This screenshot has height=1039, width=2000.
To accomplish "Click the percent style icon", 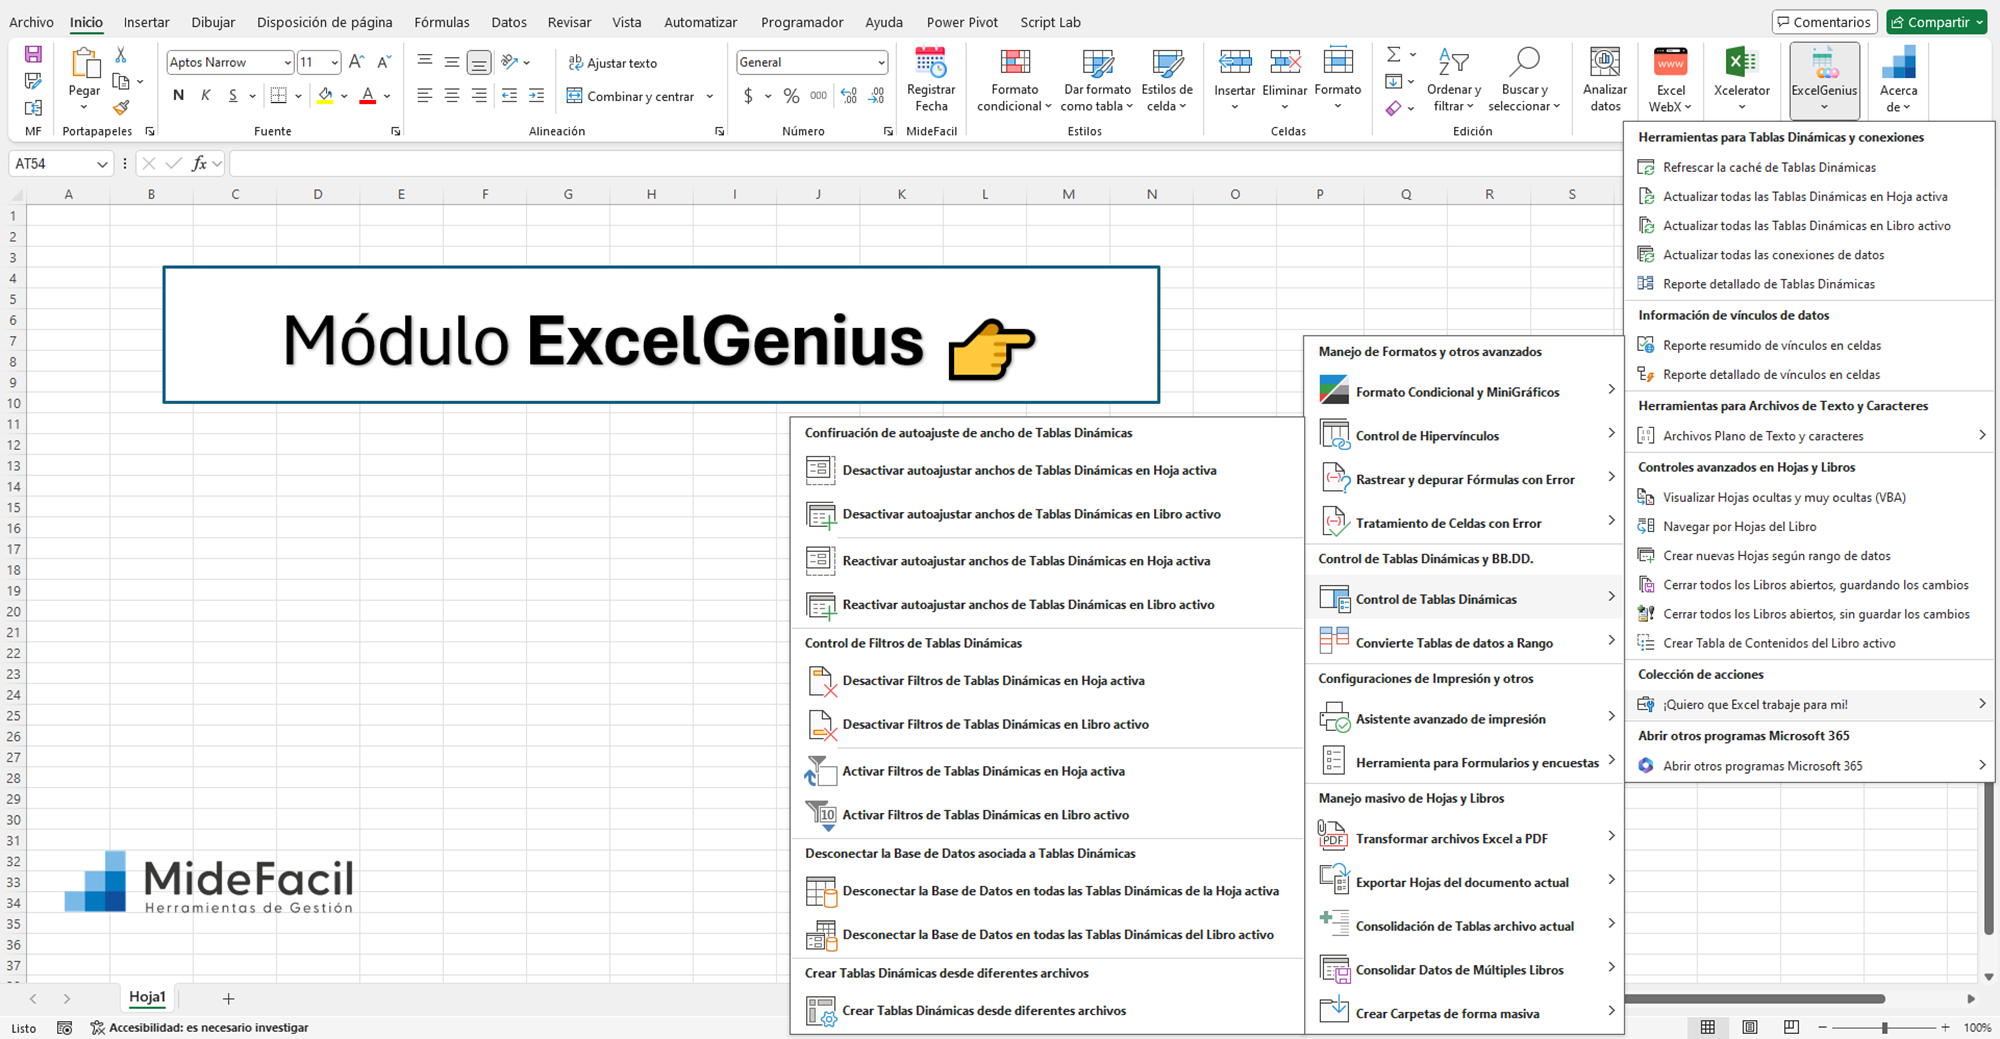I will click(791, 96).
